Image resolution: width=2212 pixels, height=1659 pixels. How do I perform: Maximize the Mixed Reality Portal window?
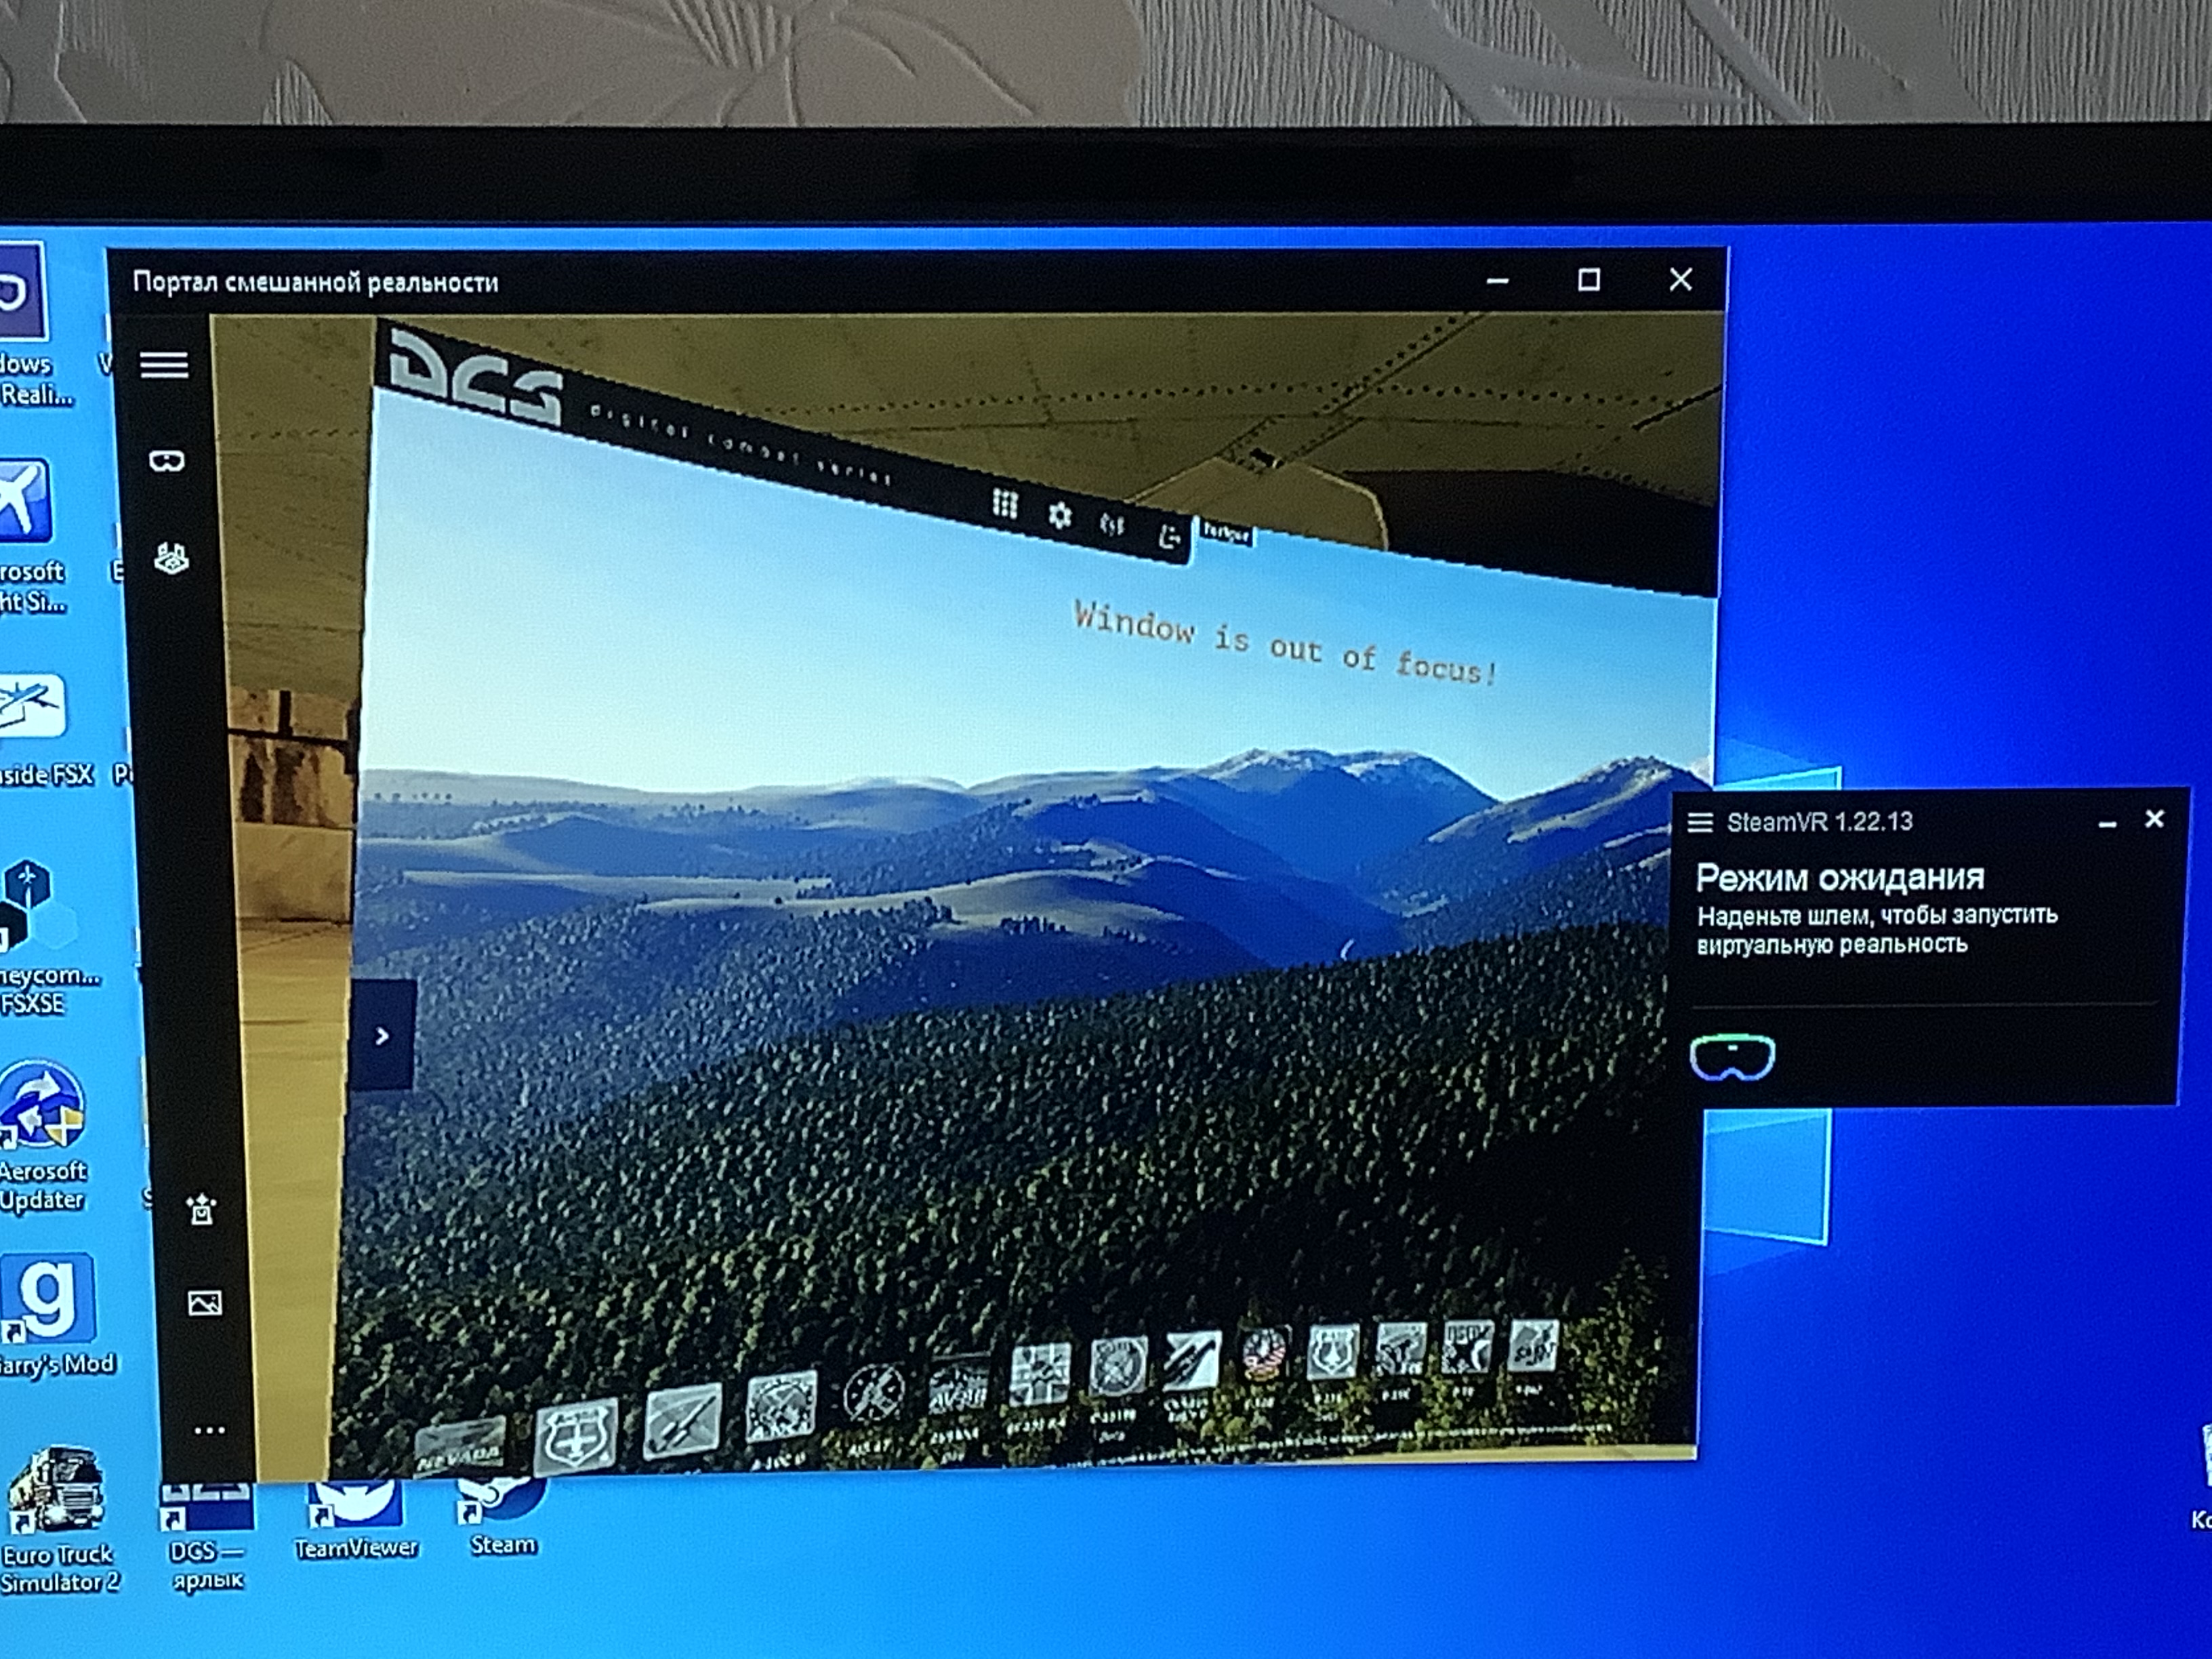coord(1589,279)
